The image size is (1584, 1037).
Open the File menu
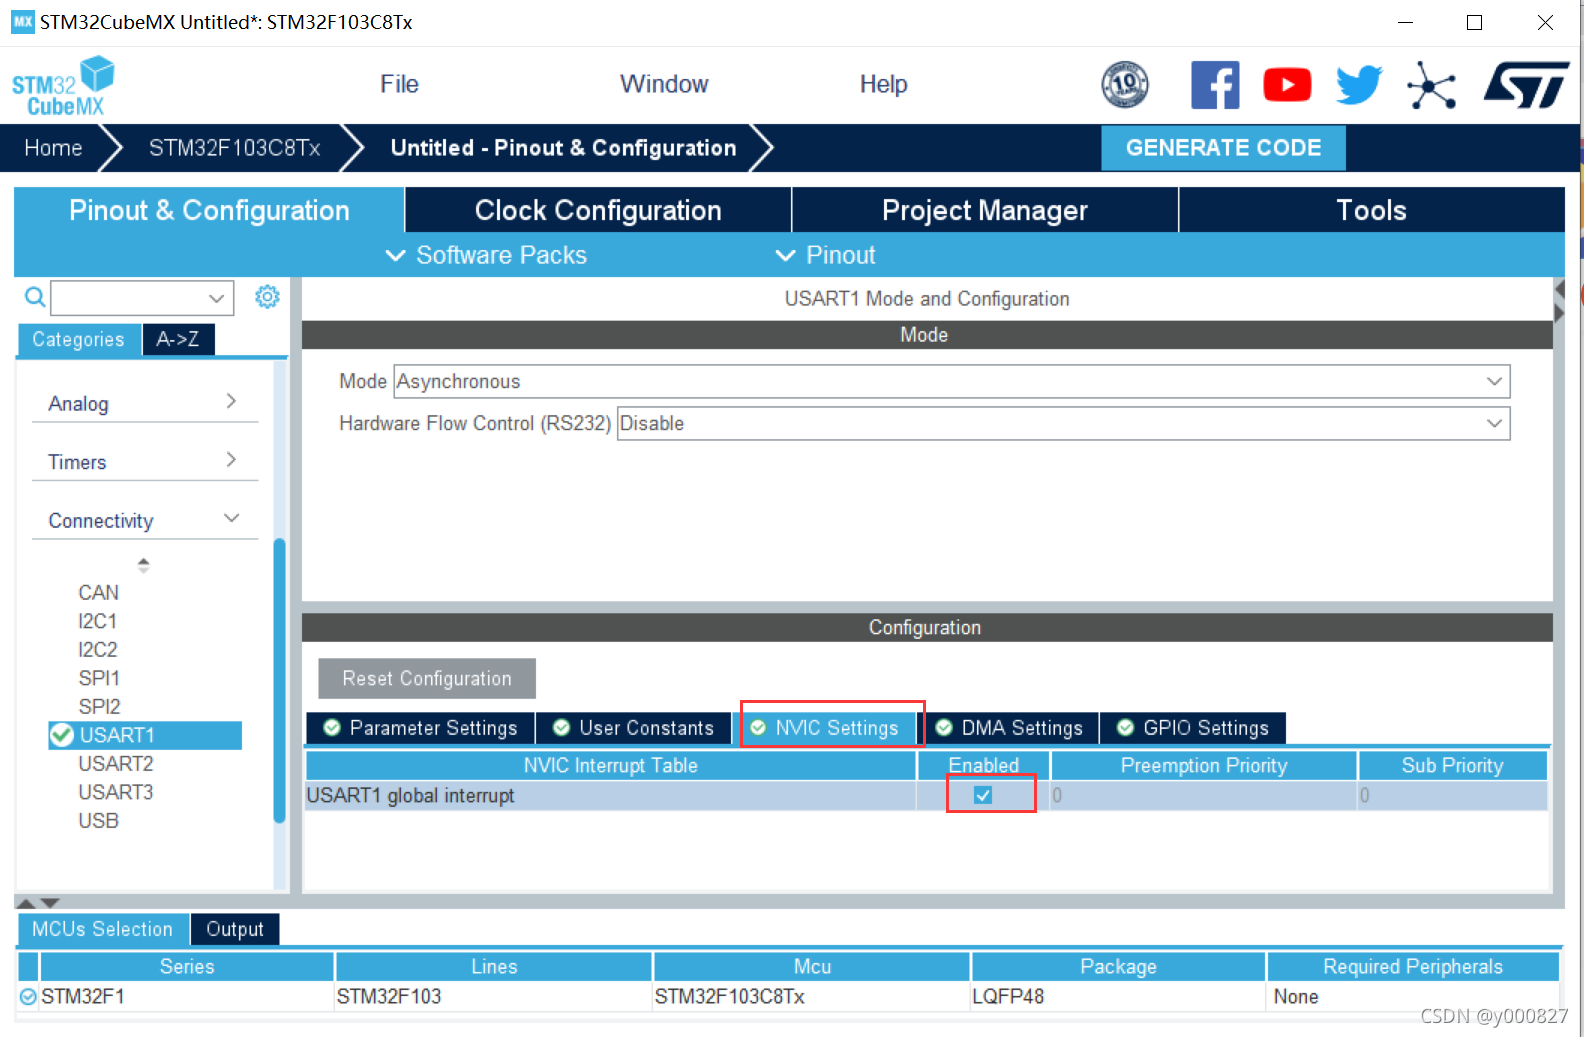tap(399, 84)
